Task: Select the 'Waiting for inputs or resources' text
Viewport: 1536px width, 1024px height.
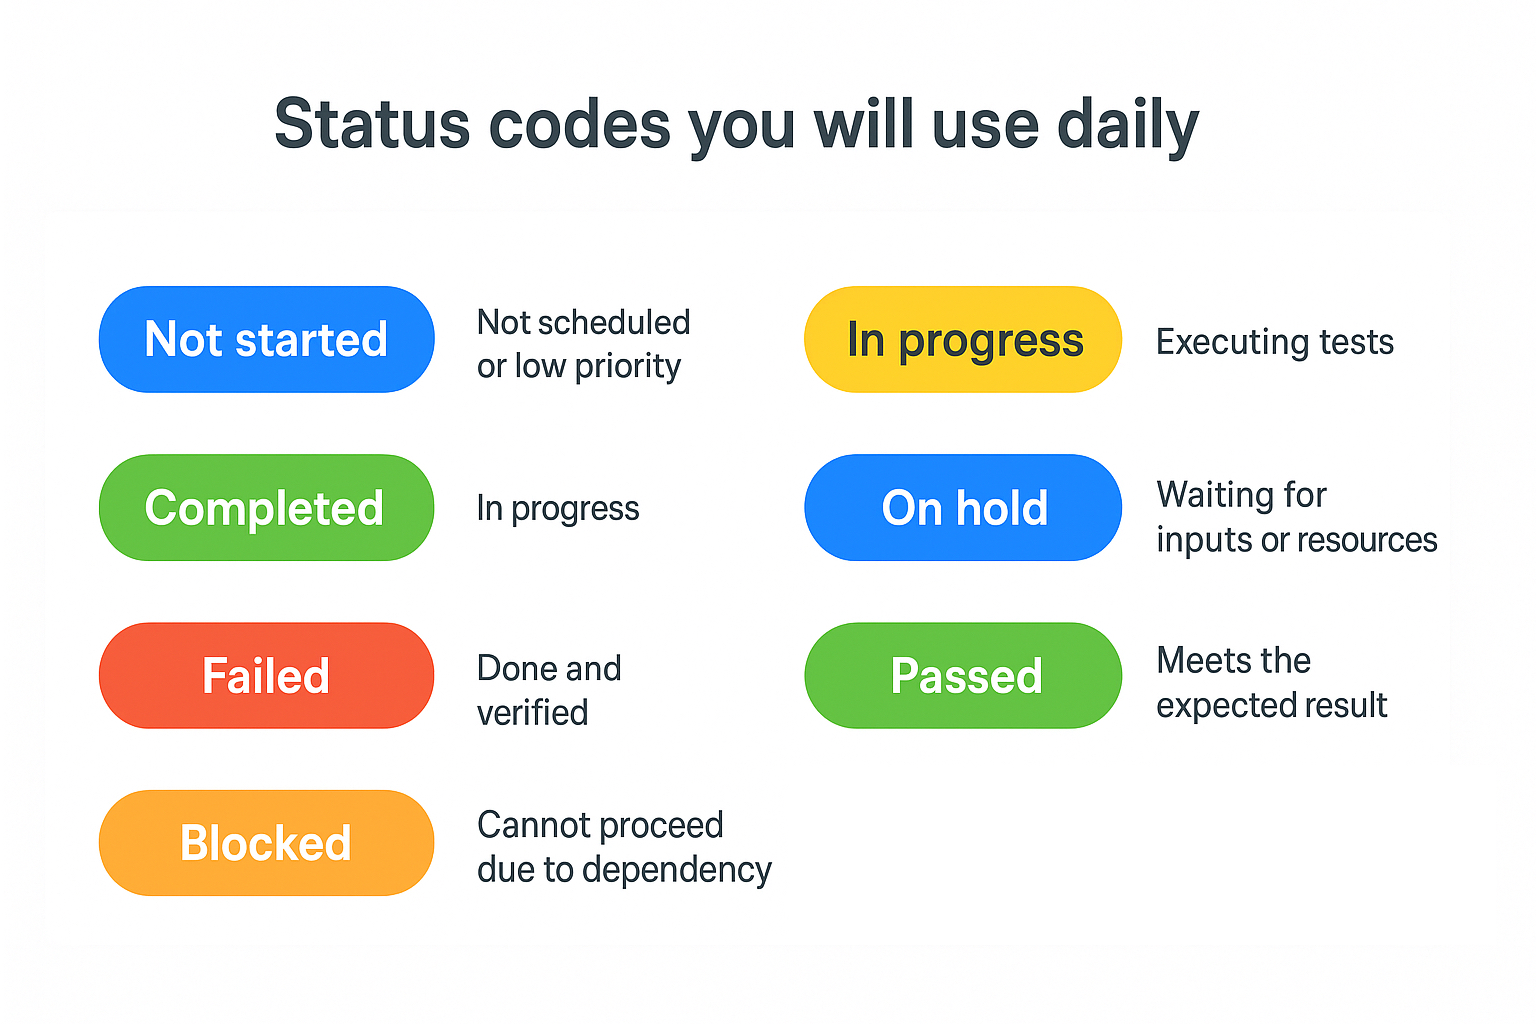Action: 1296,517
